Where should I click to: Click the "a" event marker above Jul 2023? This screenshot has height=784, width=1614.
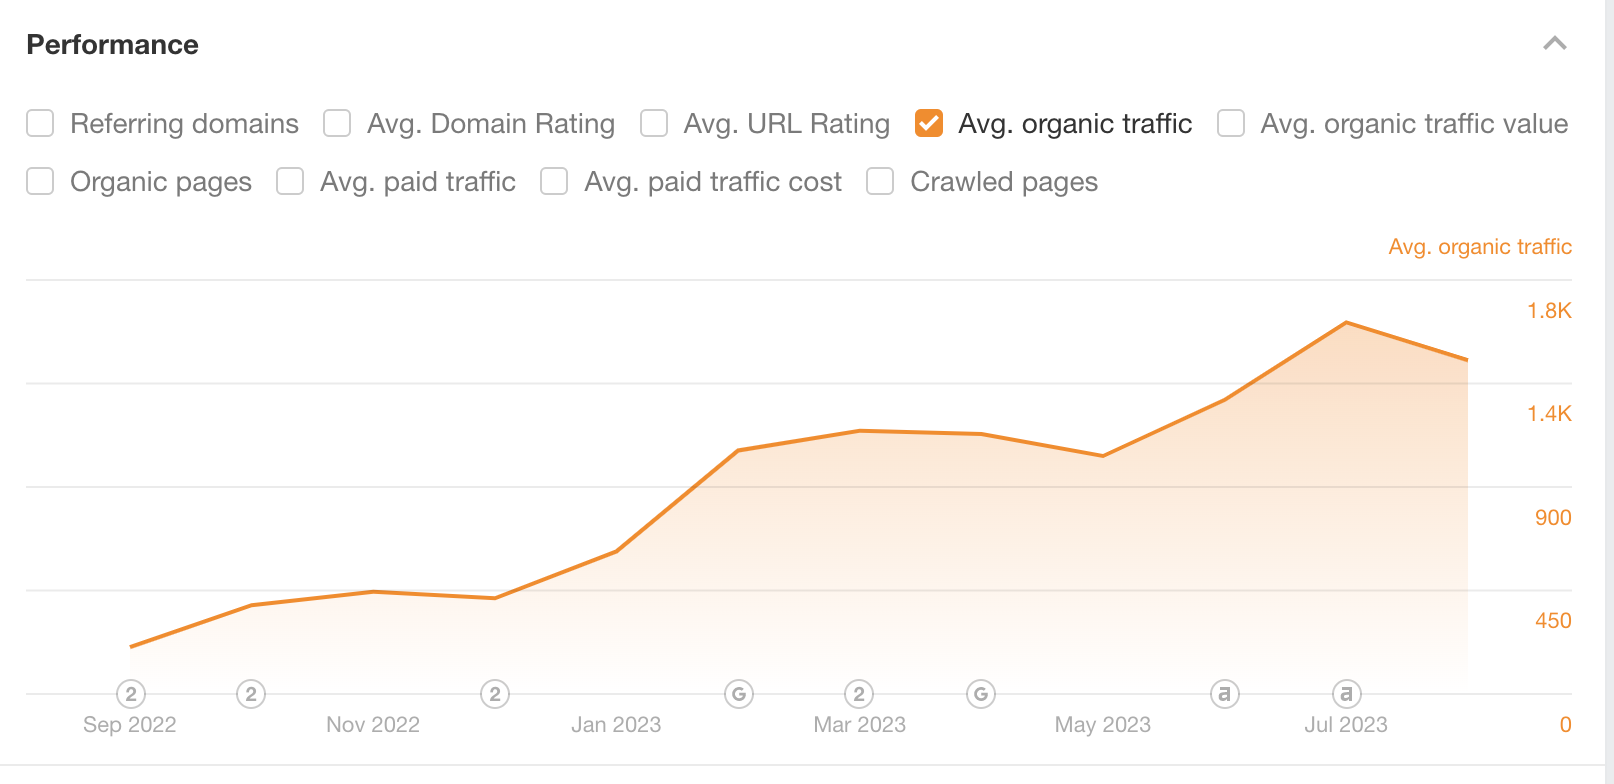tap(1347, 694)
